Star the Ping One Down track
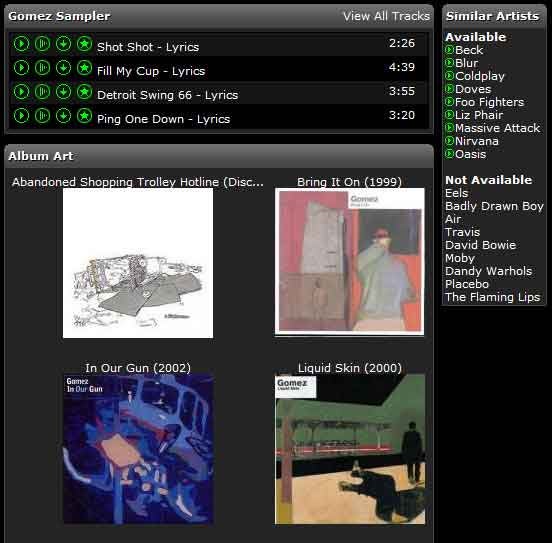 (84, 116)
